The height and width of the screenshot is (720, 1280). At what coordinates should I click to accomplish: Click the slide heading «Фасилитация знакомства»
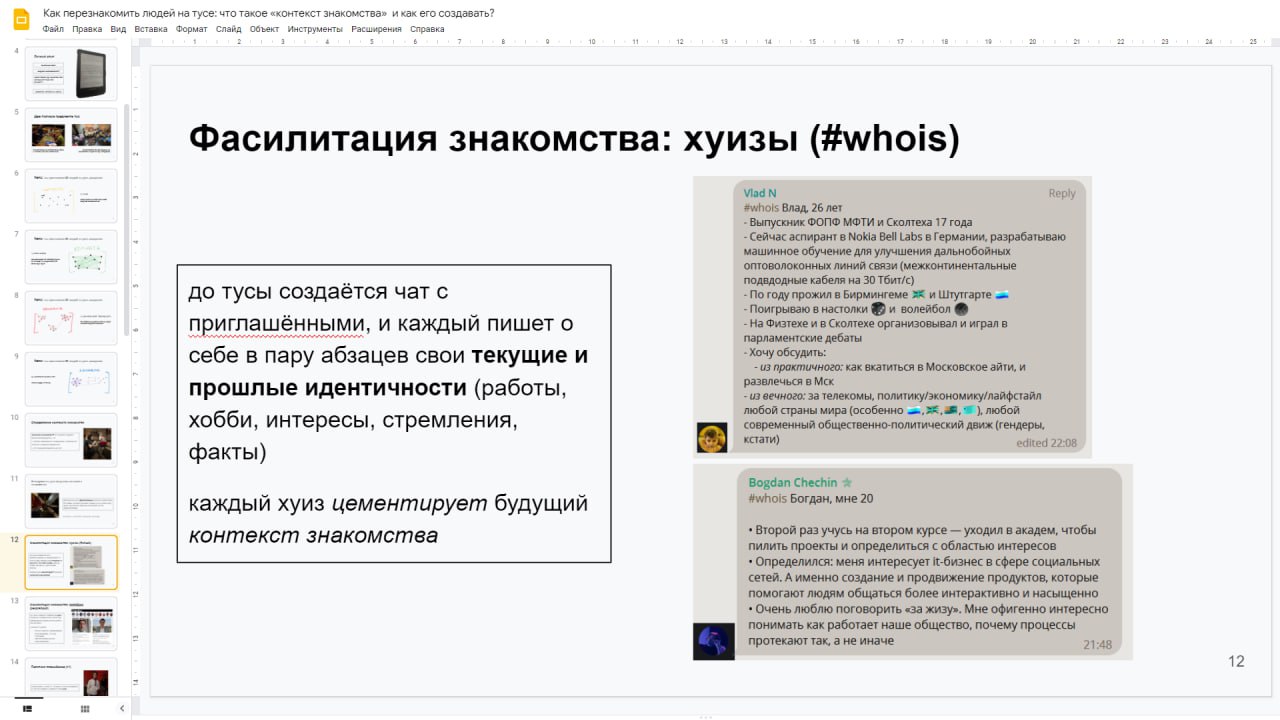coord(573,139)
